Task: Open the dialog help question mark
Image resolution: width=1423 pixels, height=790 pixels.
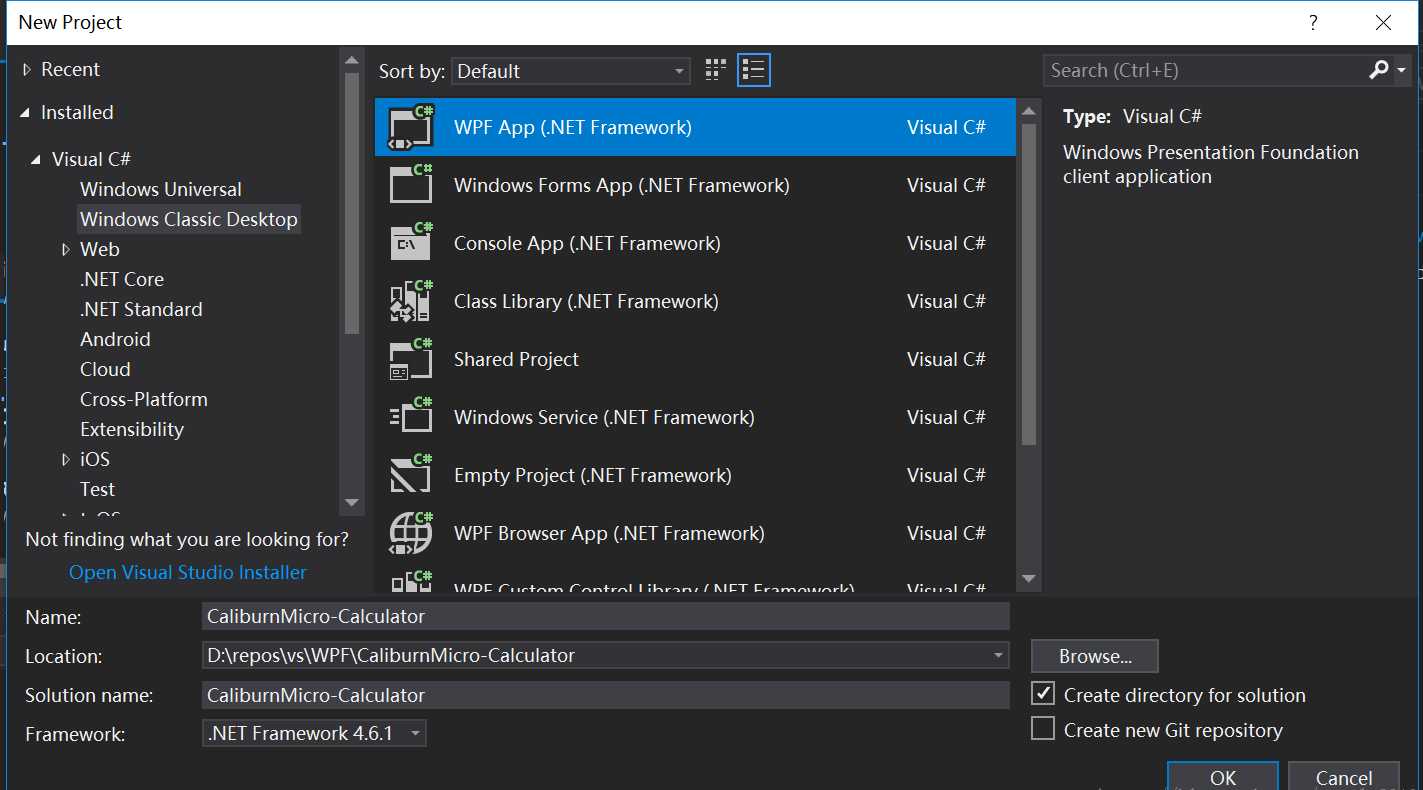Action: click(x=1313, y=22)
